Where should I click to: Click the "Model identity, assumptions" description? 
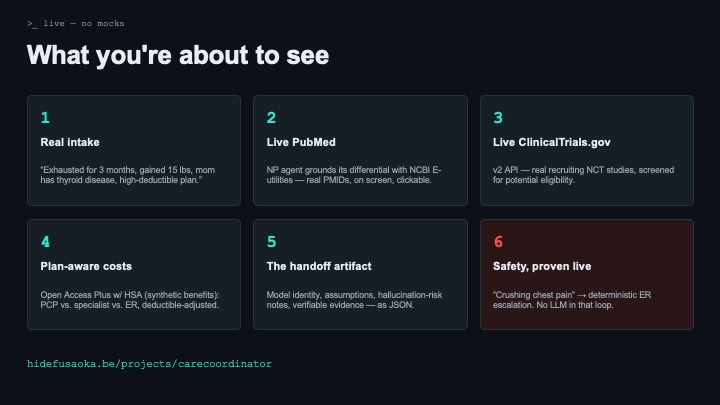[x=354, y=300]
